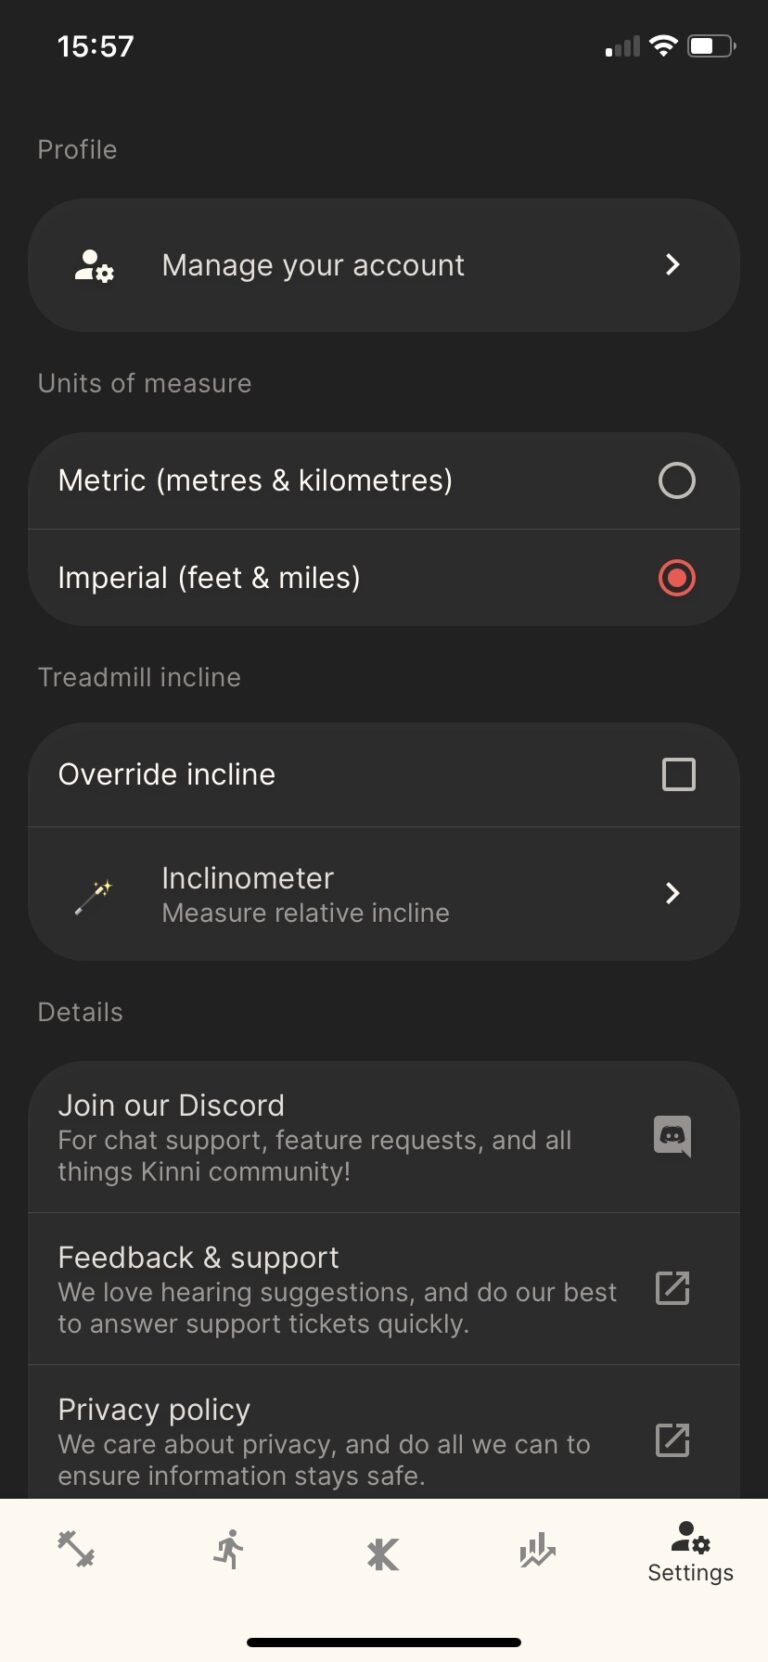This screenshot has height=1662, width=768.
Task: Tap the Feedback & support external link icon
Action: pyautogui.click(x=672, y=1288)
